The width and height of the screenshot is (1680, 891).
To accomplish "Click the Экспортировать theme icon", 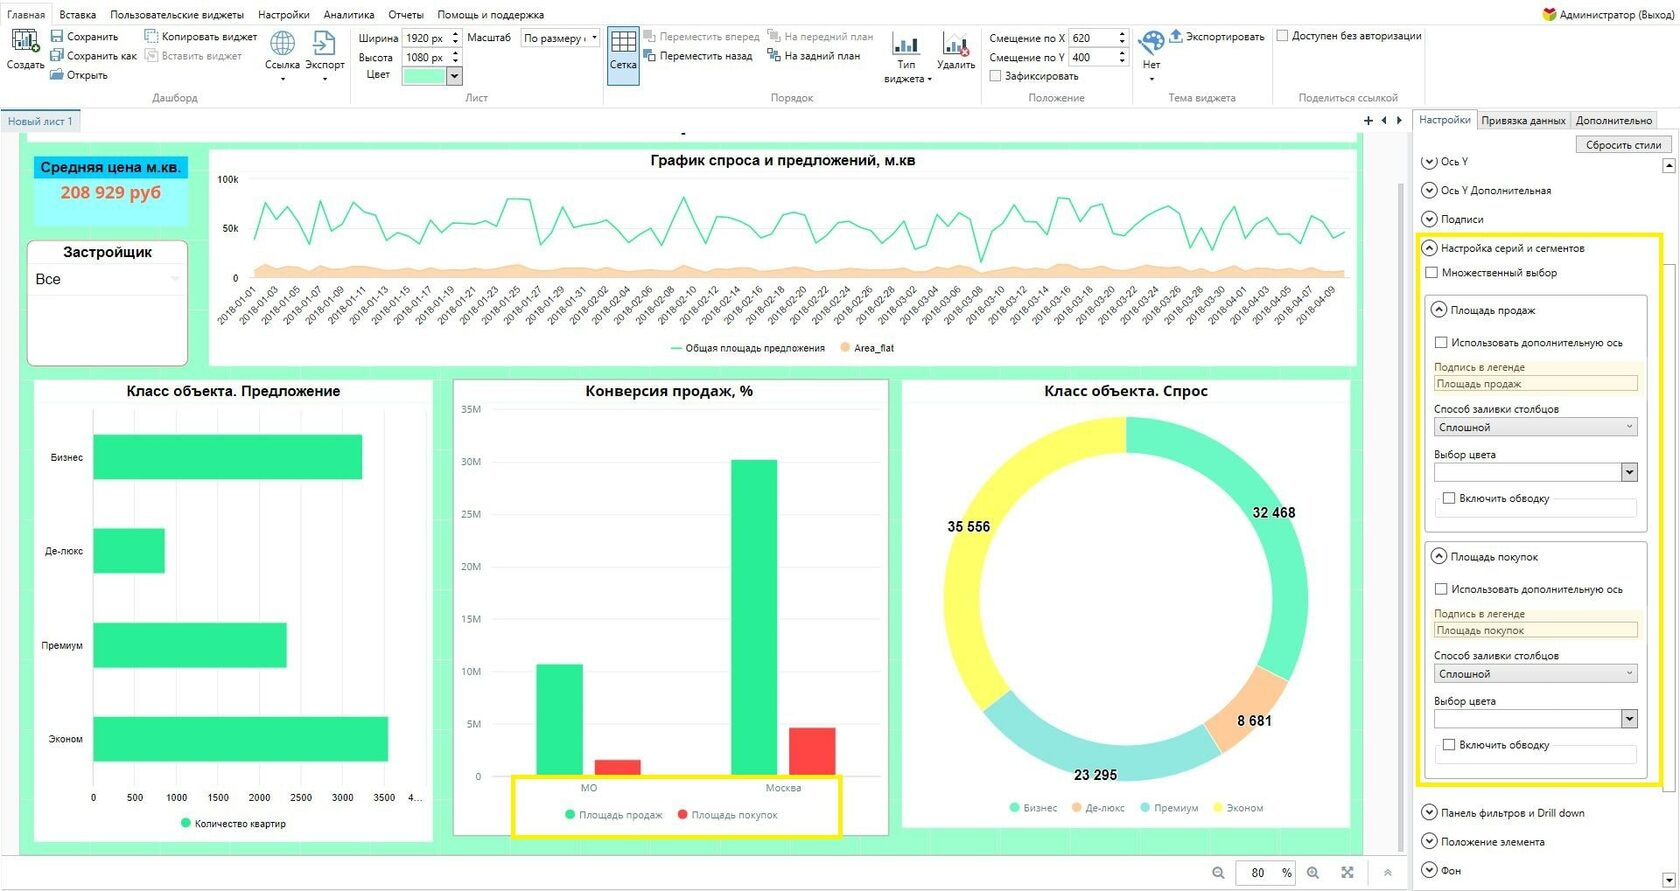I will tap(1176, 36).
